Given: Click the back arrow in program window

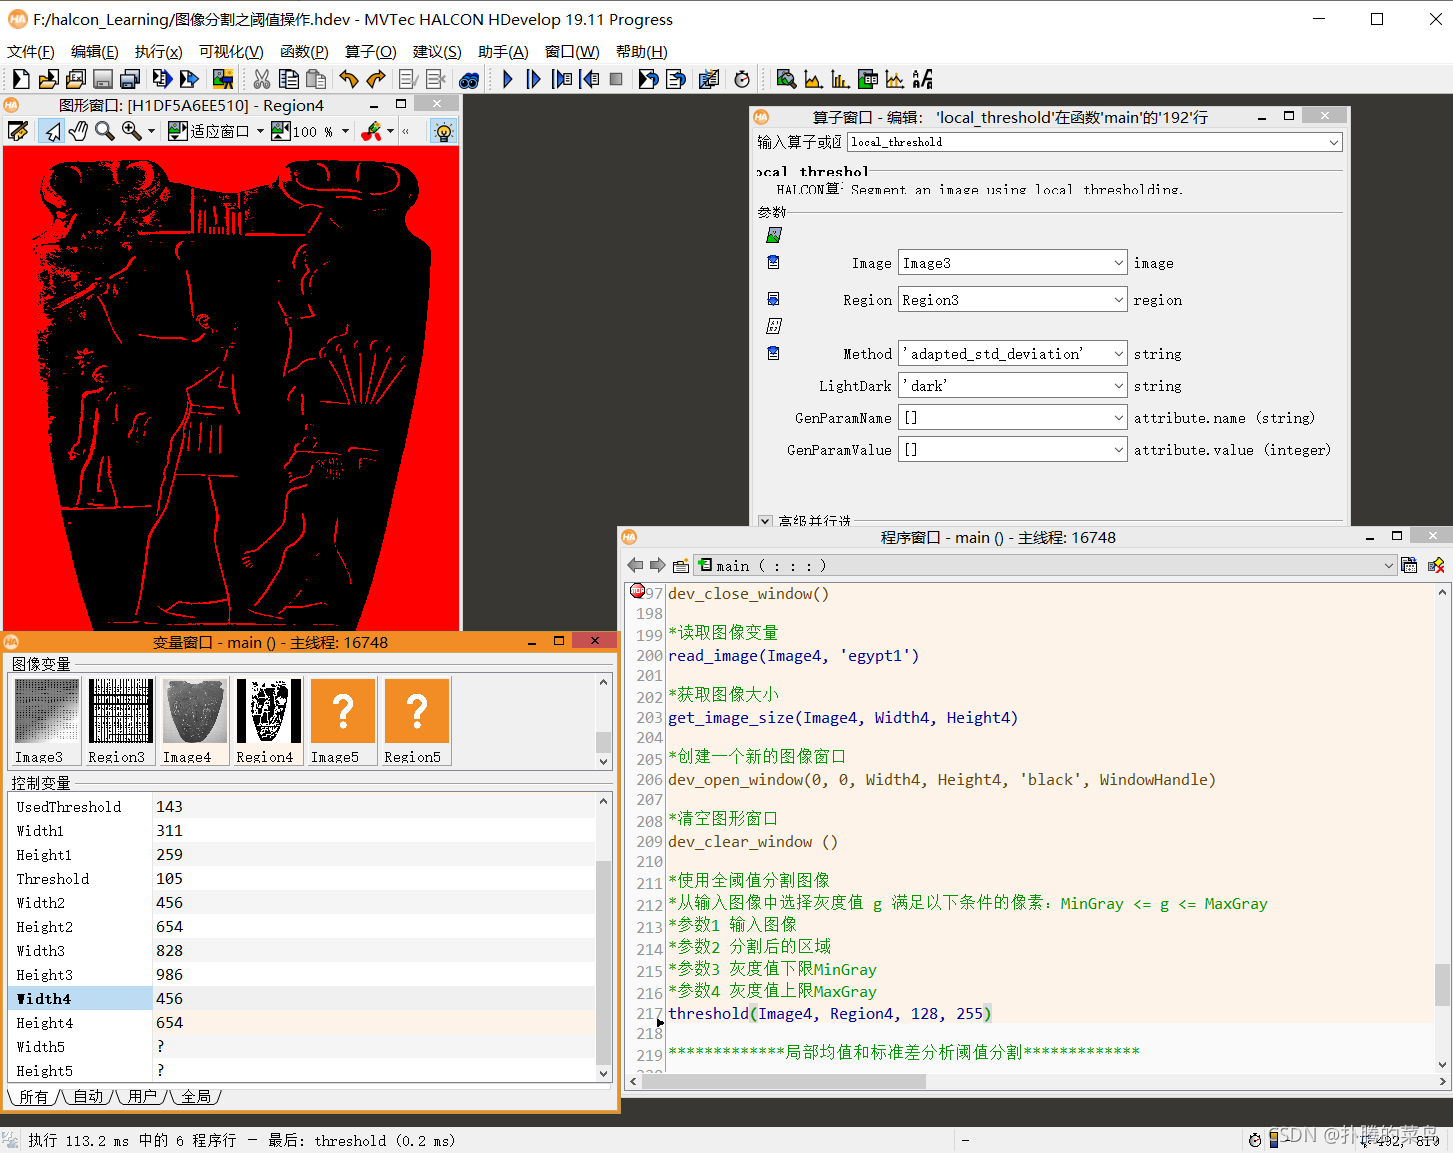Looking at the screenshot, I should click(635, 565).
